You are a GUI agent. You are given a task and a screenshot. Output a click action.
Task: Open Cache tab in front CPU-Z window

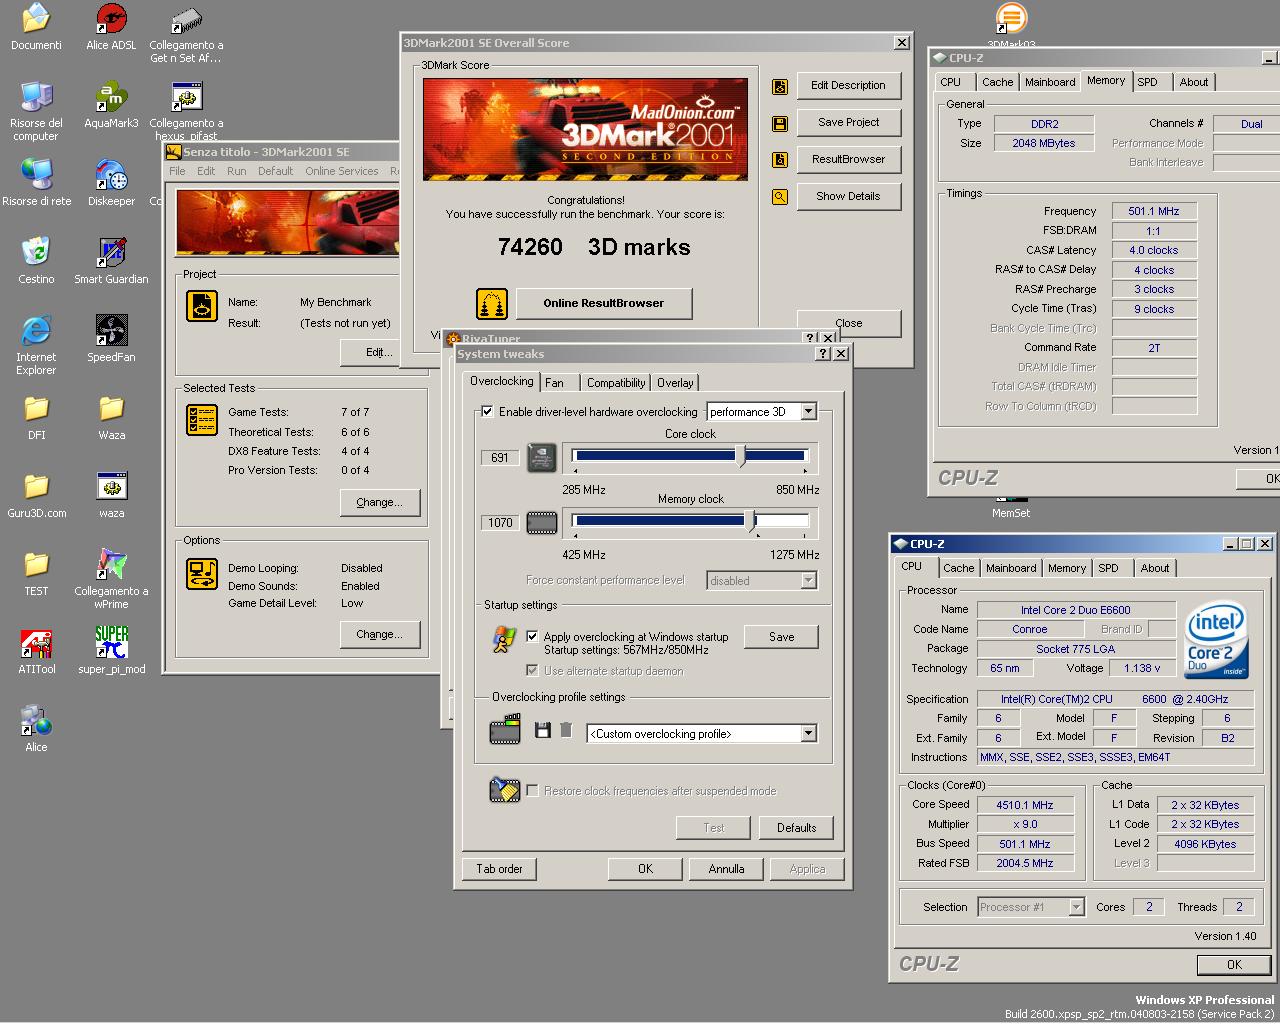coord(958,568)
